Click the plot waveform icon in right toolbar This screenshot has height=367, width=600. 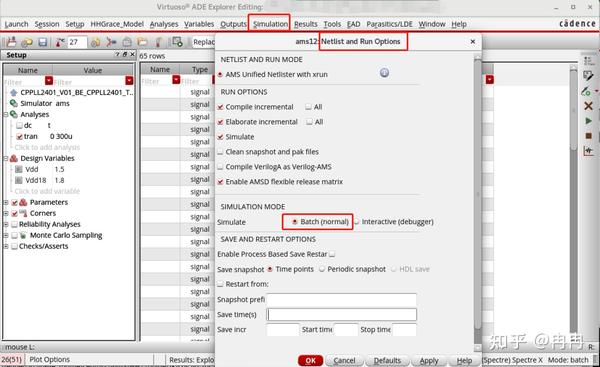(588, 151)
